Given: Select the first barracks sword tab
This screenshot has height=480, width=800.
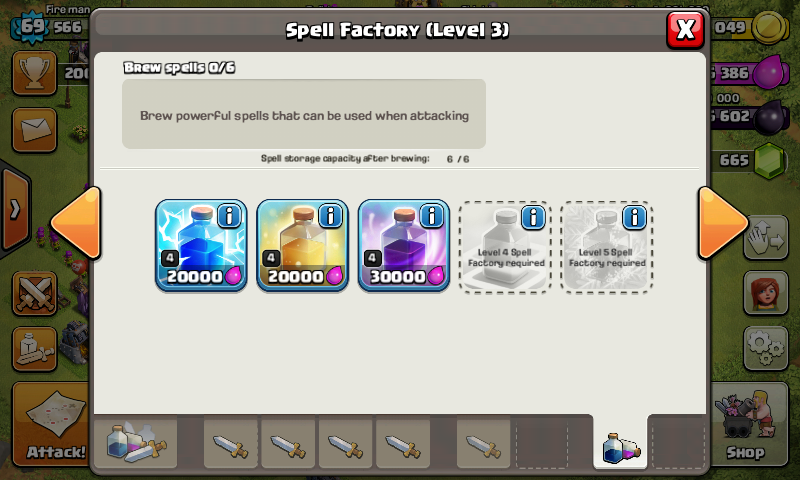Looking at the screenshot, I should [231, 444].
